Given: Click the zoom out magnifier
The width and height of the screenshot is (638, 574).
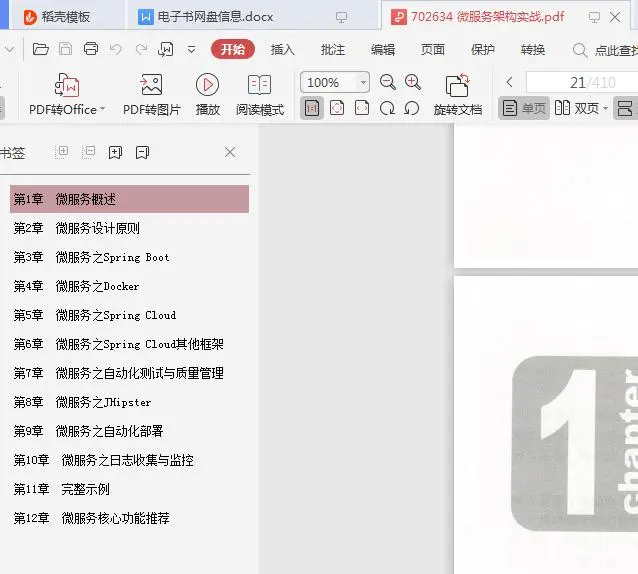Looking at the screenshot, I should (388, 82).
